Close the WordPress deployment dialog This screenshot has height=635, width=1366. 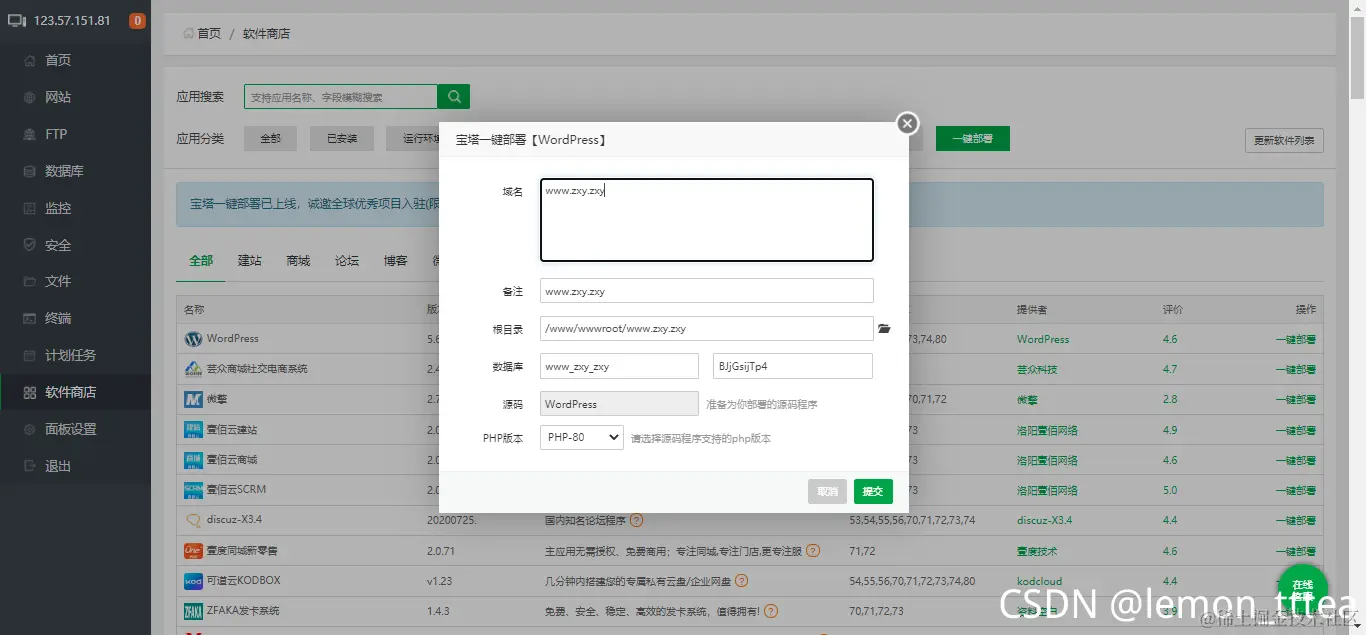(907, 123)
